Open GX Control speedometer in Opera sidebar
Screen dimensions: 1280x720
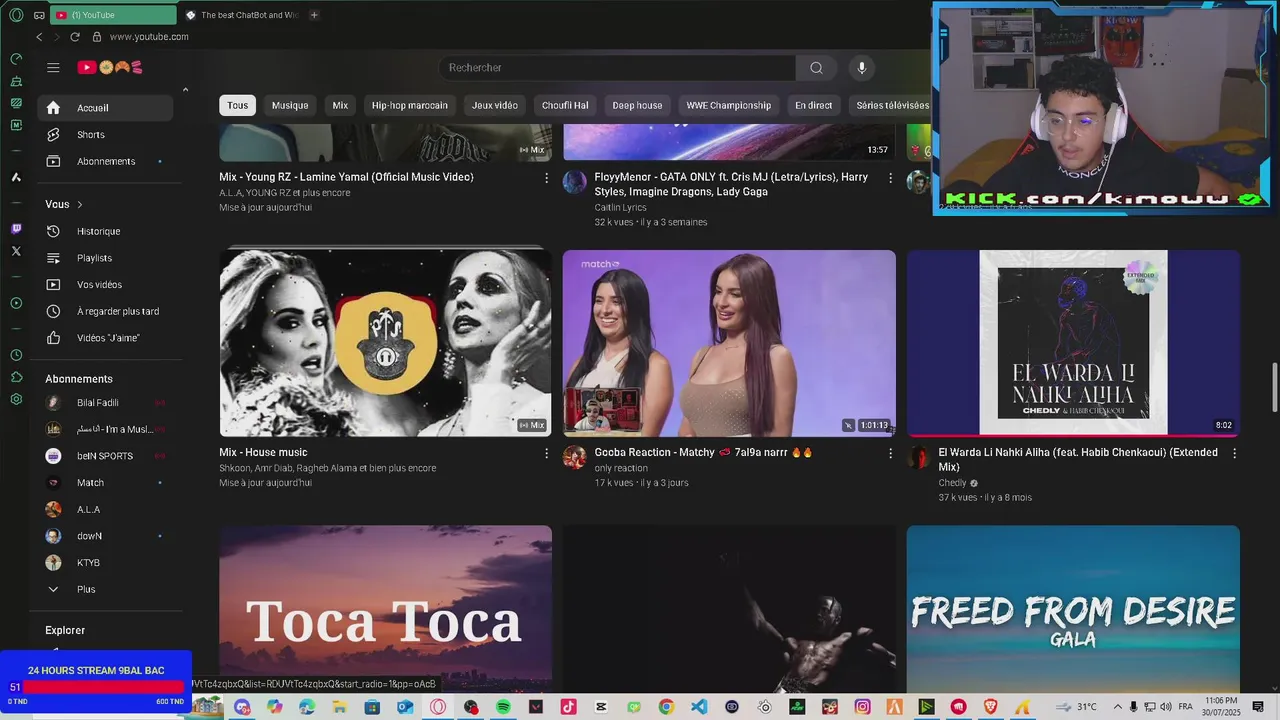pos(16,59)
